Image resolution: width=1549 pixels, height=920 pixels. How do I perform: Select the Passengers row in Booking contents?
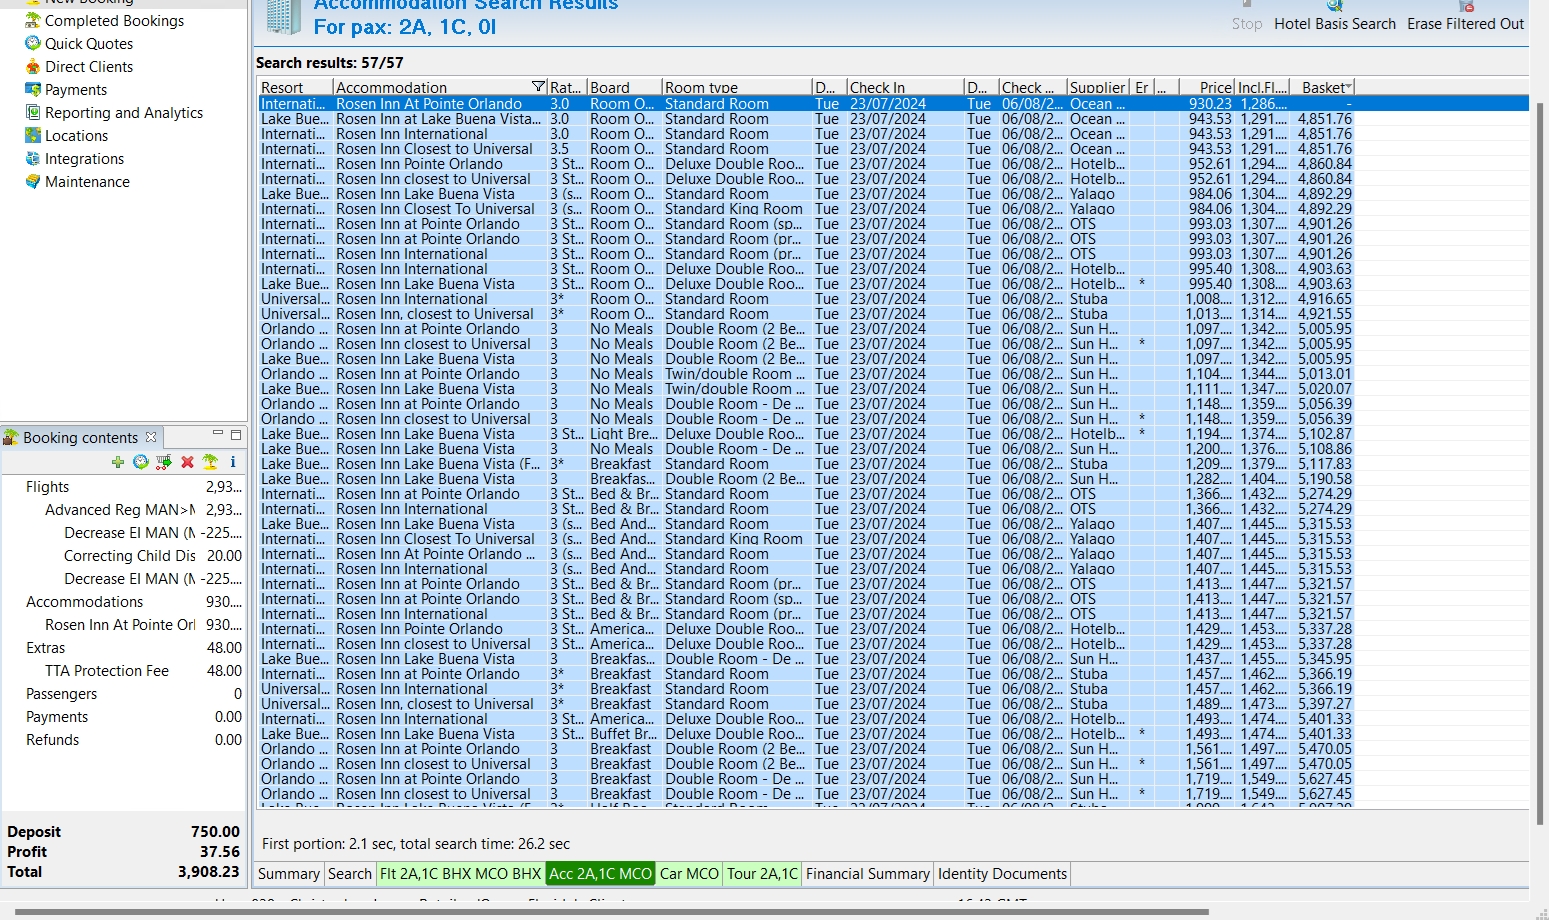point(125,694)
